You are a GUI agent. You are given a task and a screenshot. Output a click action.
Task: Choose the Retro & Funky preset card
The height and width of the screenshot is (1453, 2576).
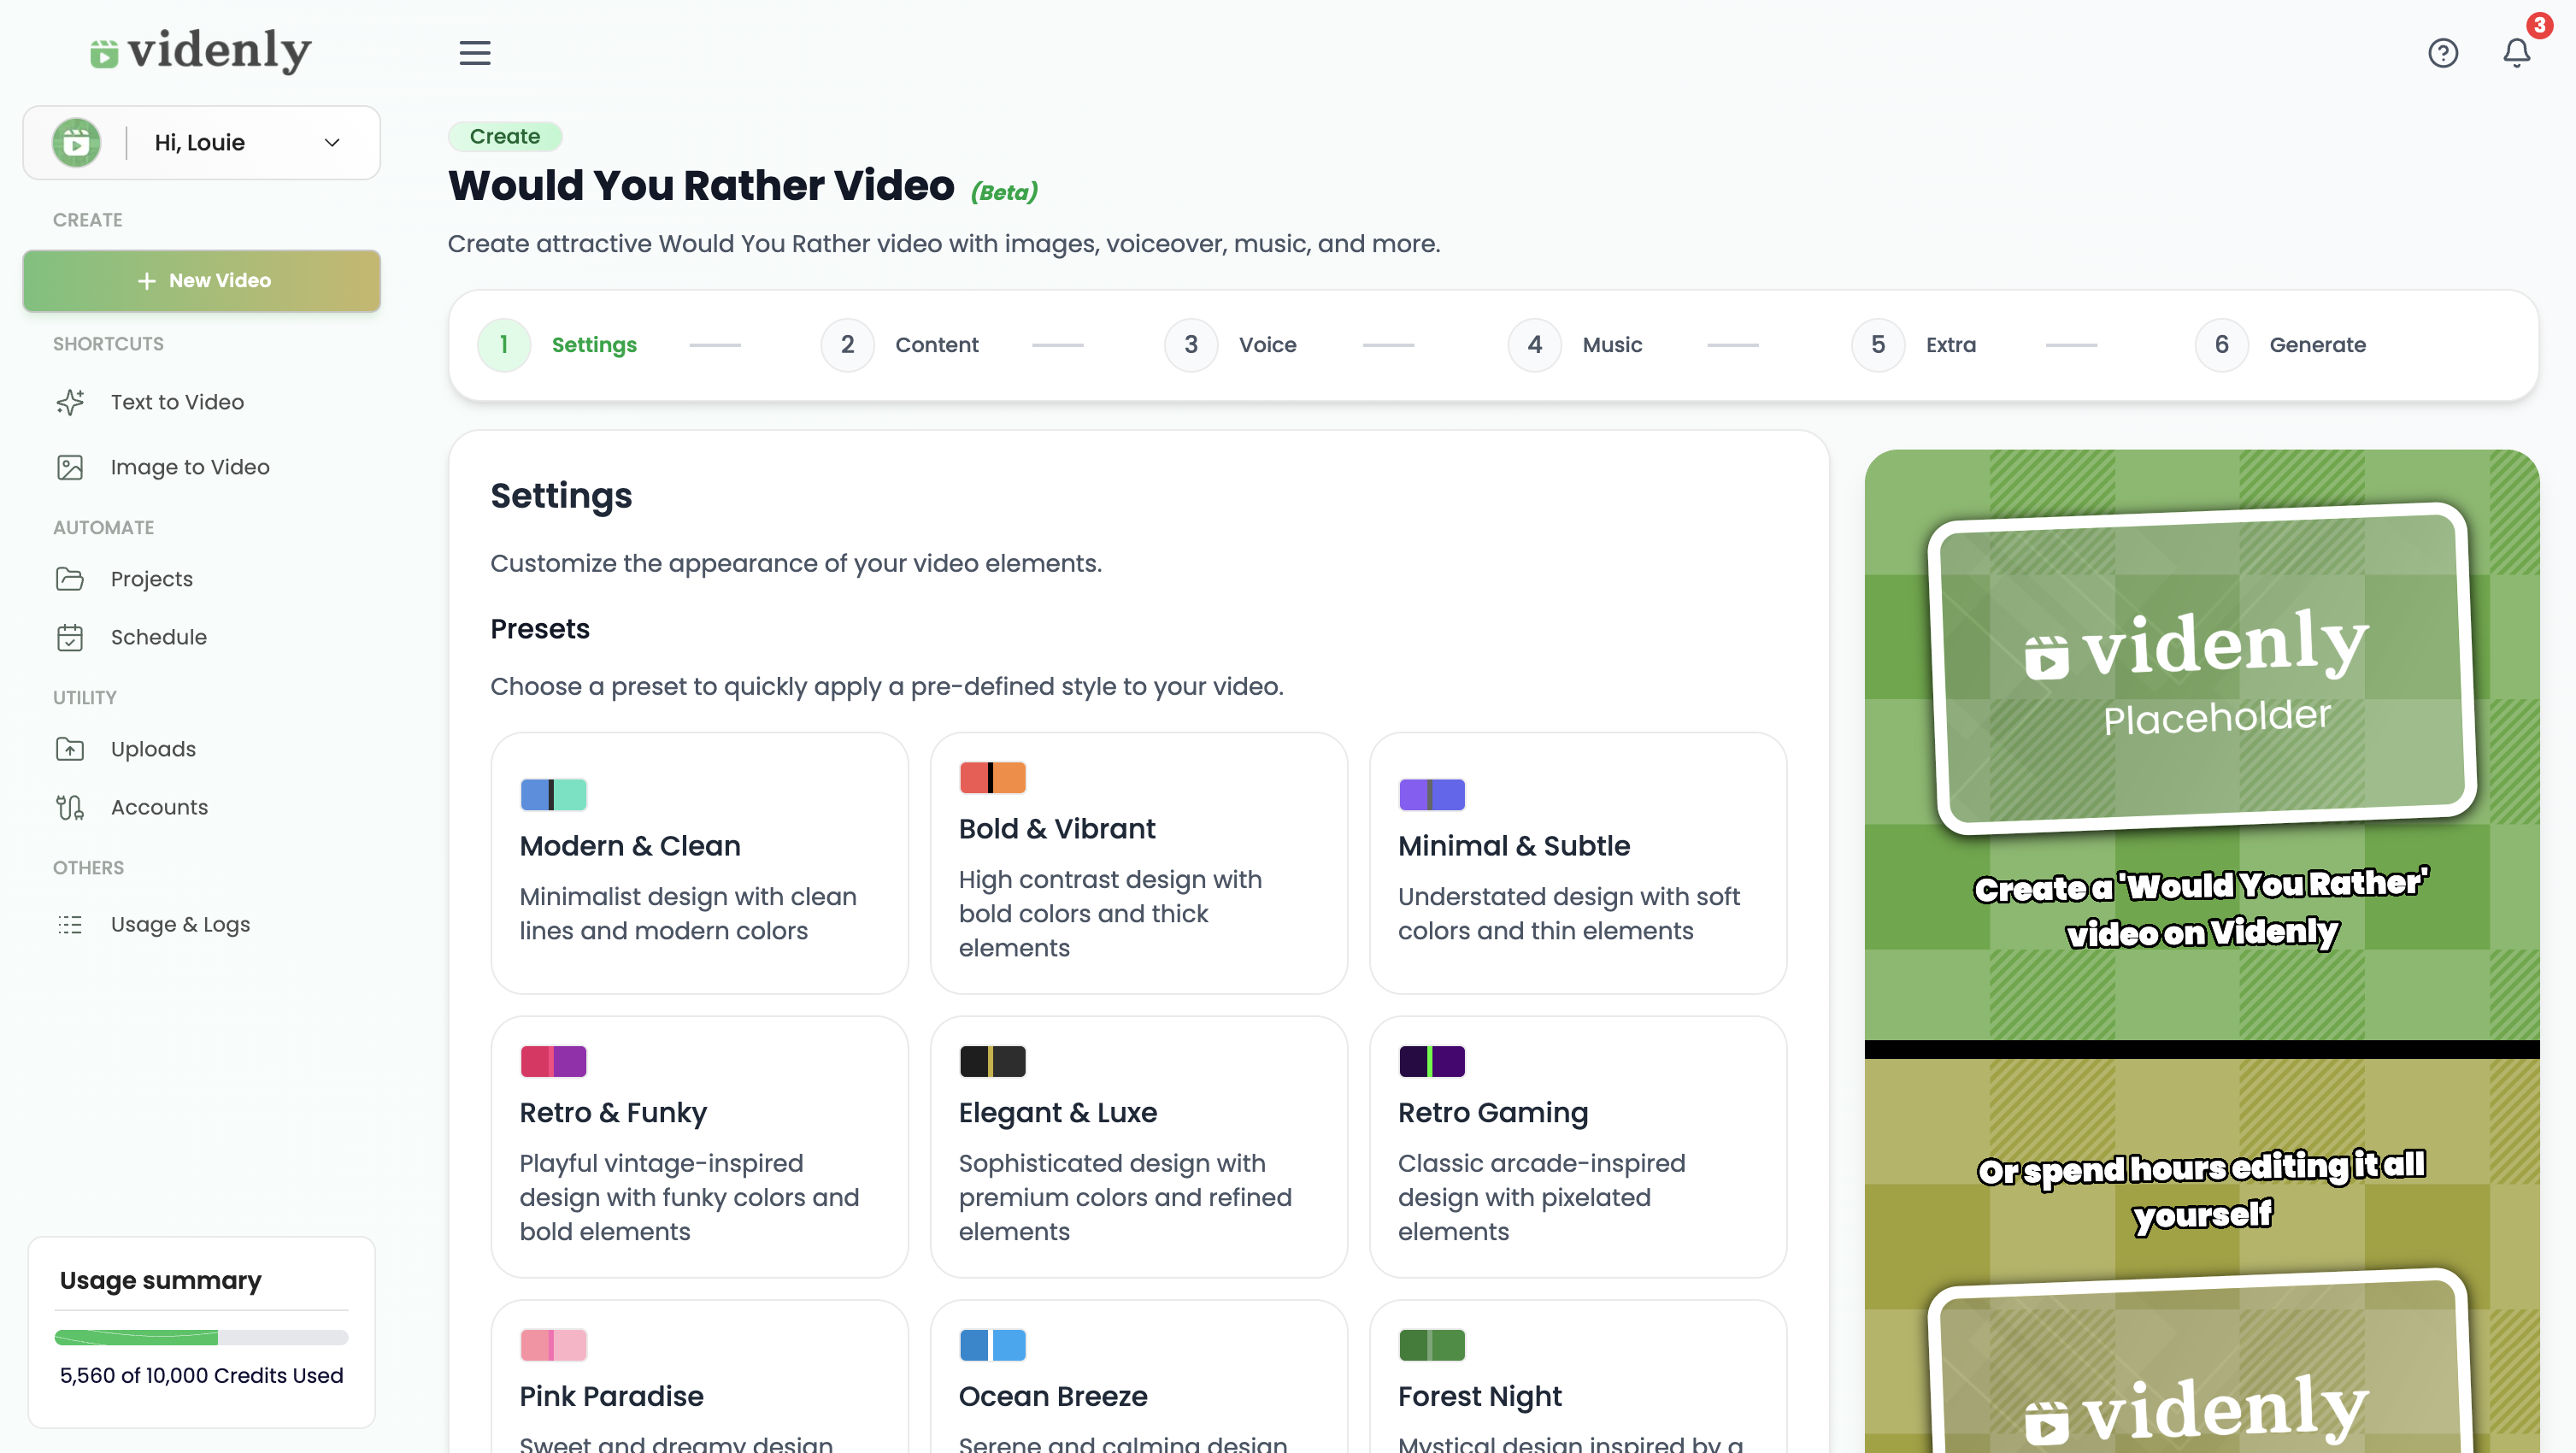[700, 1147]
